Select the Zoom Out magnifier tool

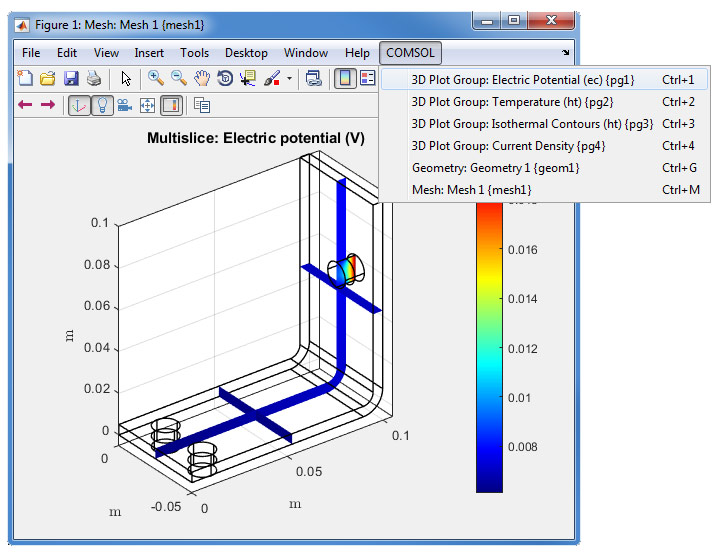click(178, 78)
